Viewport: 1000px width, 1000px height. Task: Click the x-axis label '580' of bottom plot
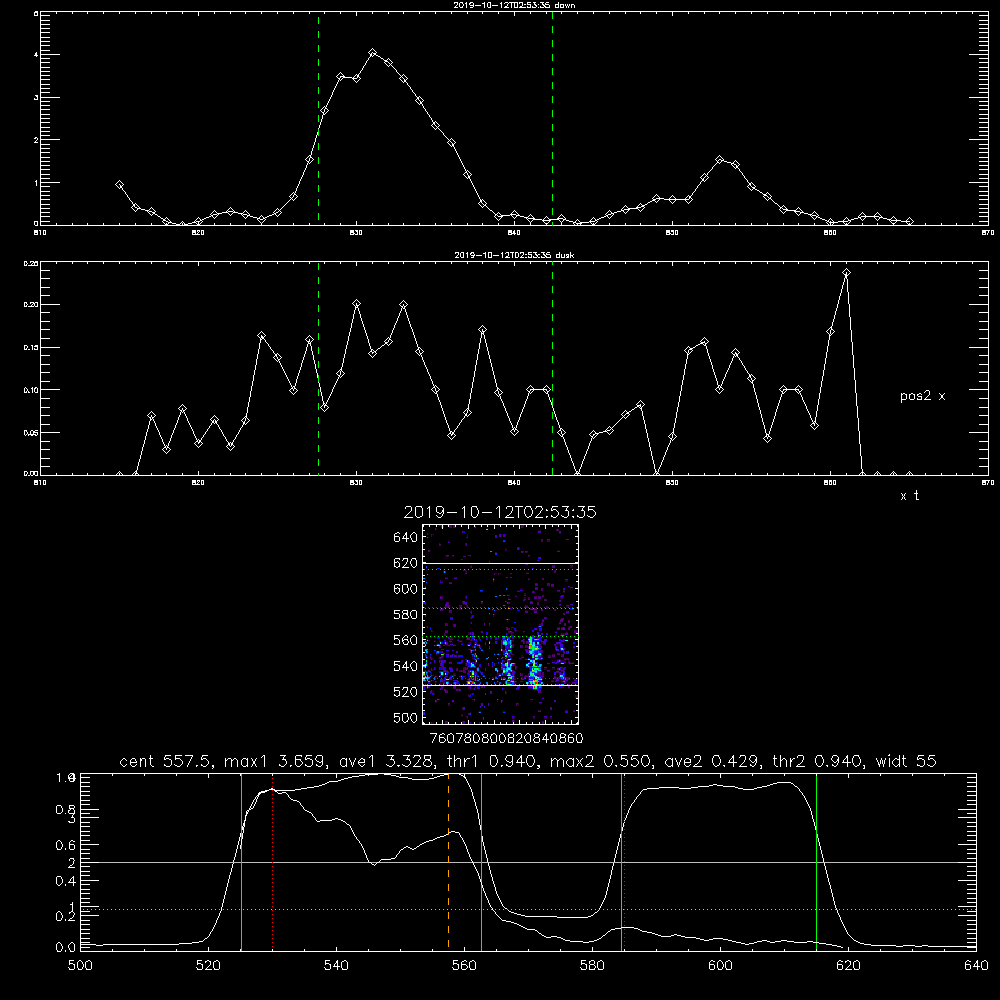coord(592,966)
